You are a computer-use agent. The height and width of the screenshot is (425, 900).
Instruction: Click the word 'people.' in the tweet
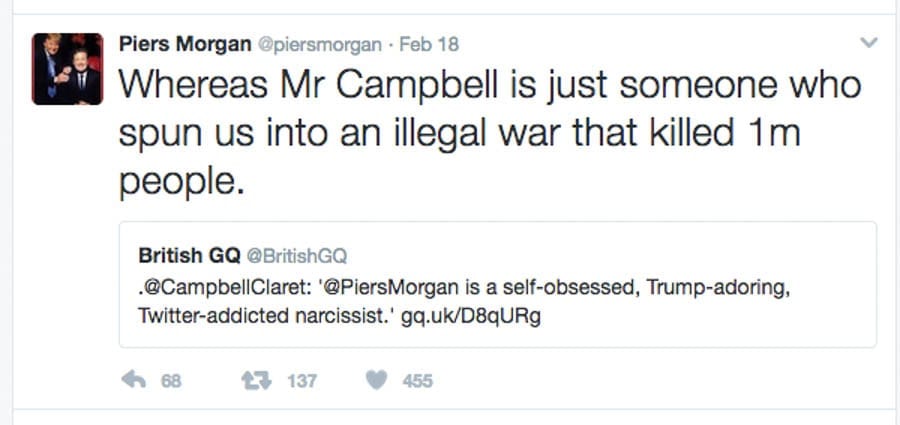[x=181, y=182]
